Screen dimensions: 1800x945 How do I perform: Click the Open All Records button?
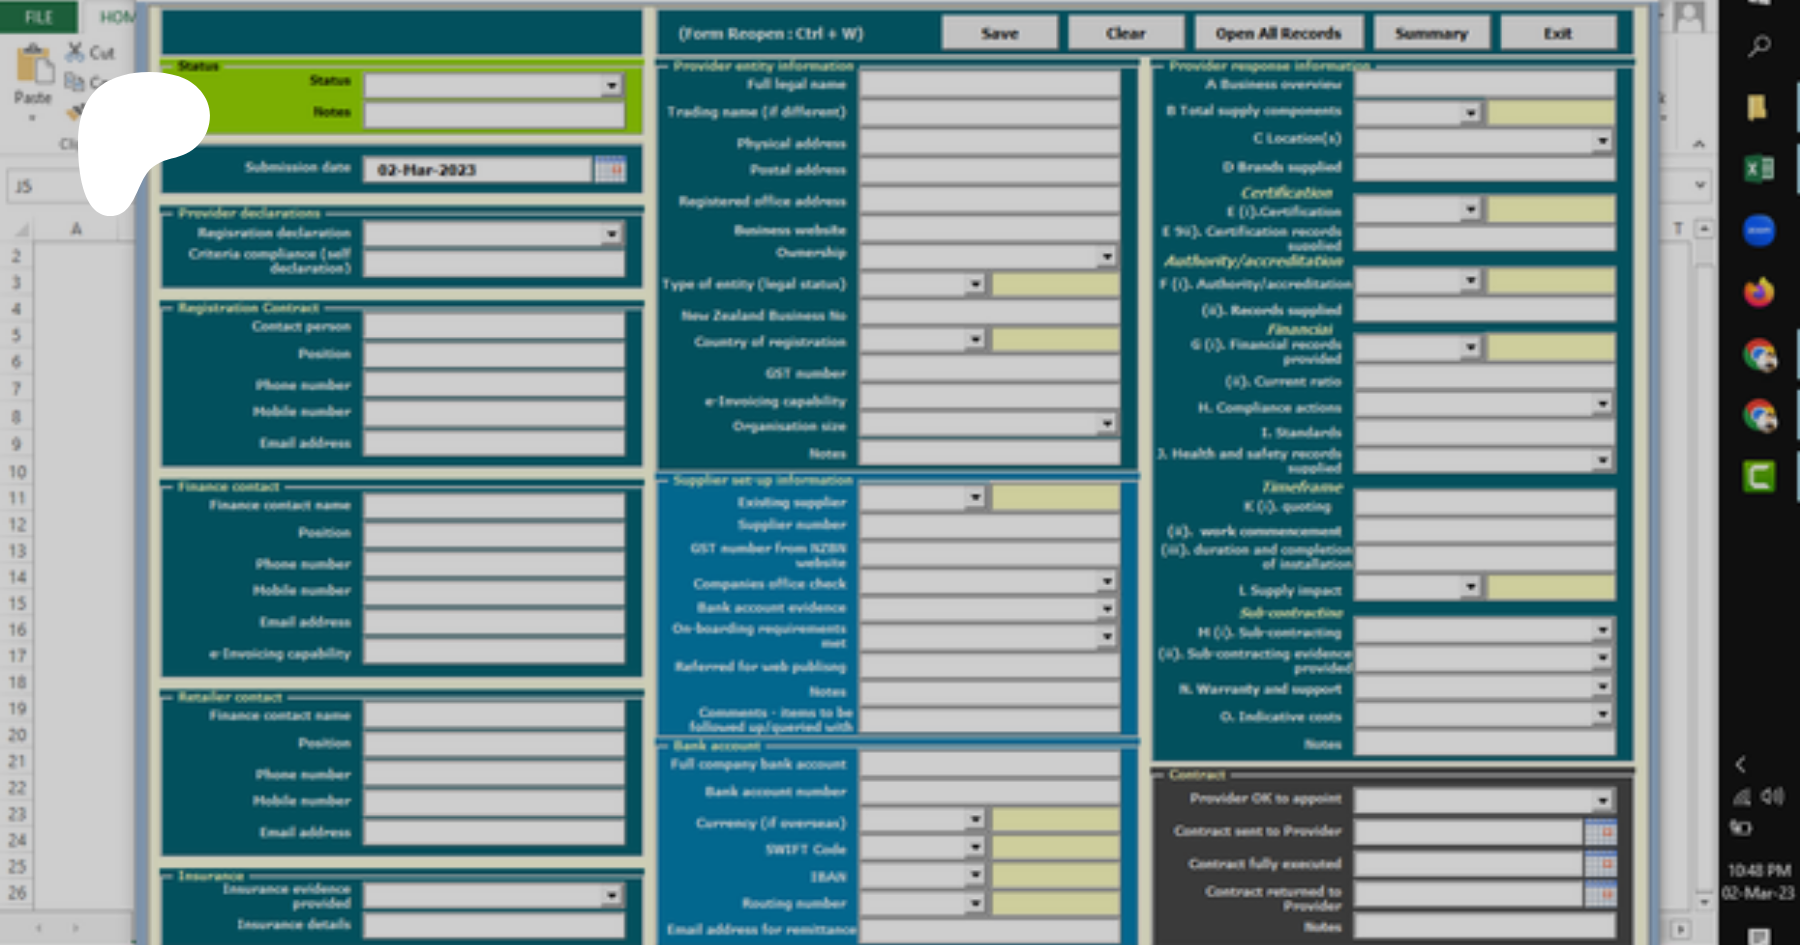(1278, 33)
